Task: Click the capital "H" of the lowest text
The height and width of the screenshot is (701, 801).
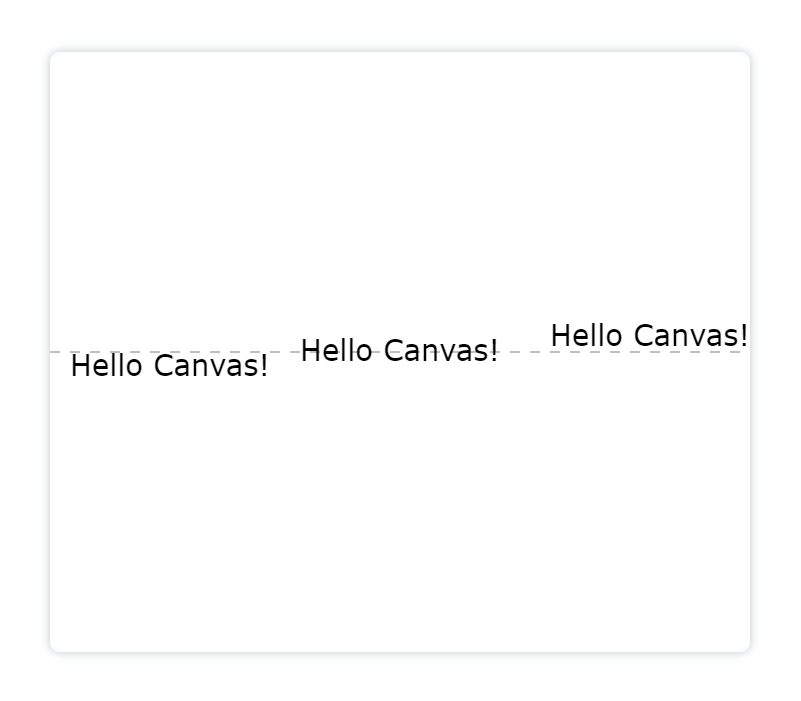Action: coord(79,366)
